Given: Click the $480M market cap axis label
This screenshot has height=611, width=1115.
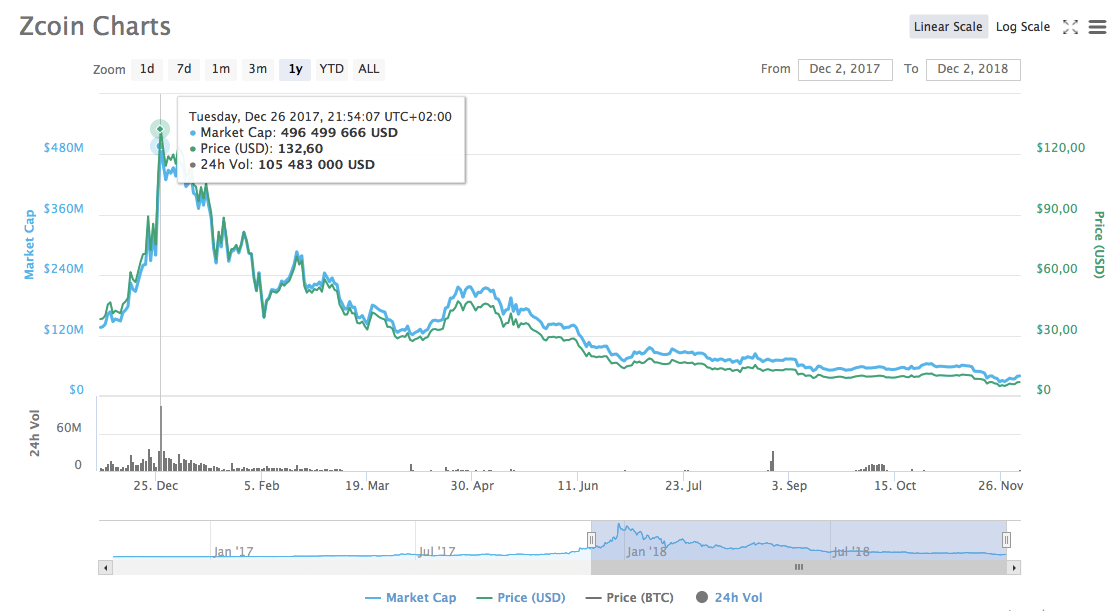Looking at the screenshot, I should coord(63,148).
